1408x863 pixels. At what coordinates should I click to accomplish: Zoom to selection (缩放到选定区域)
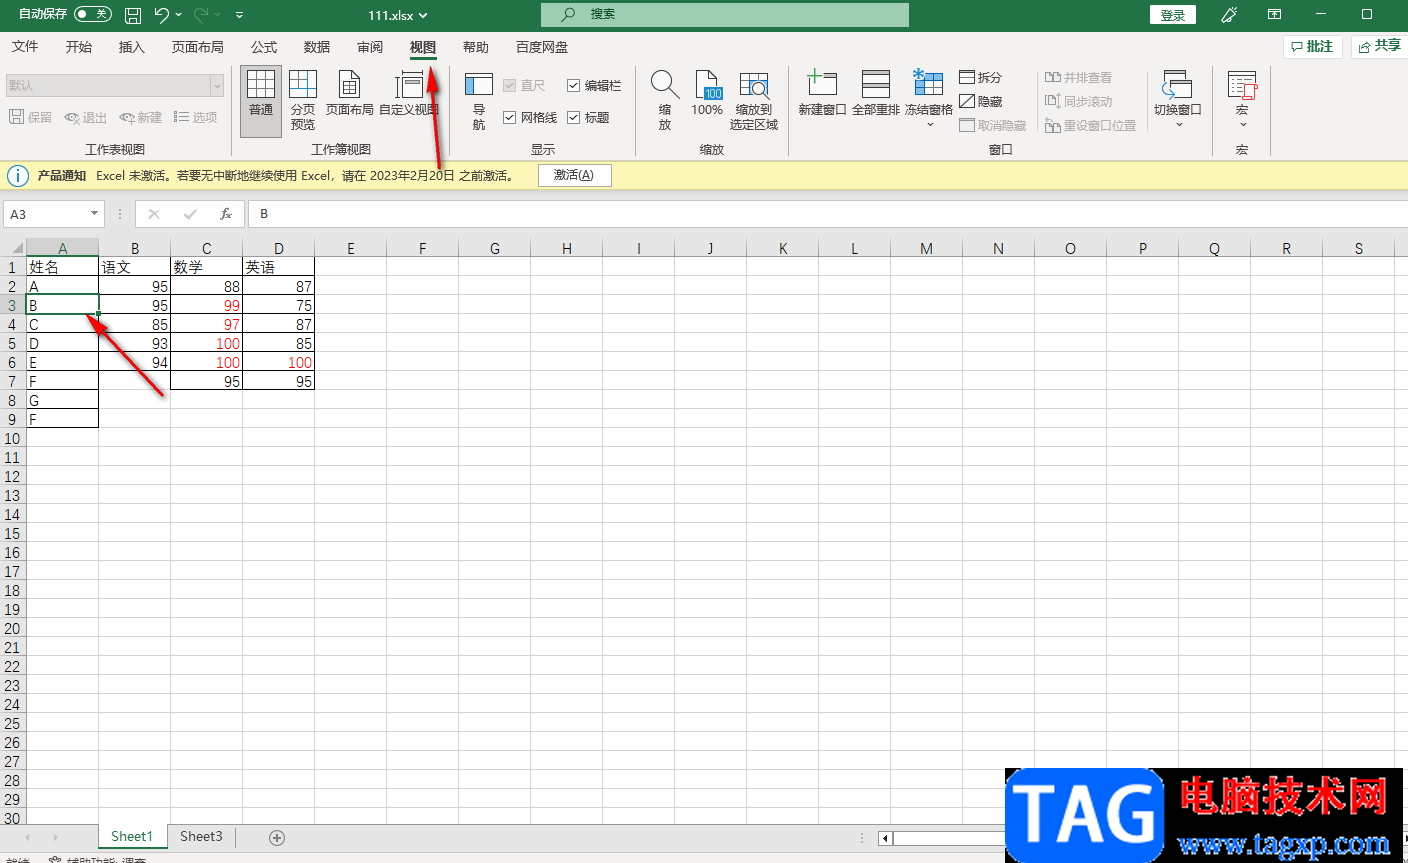(754, 101)
